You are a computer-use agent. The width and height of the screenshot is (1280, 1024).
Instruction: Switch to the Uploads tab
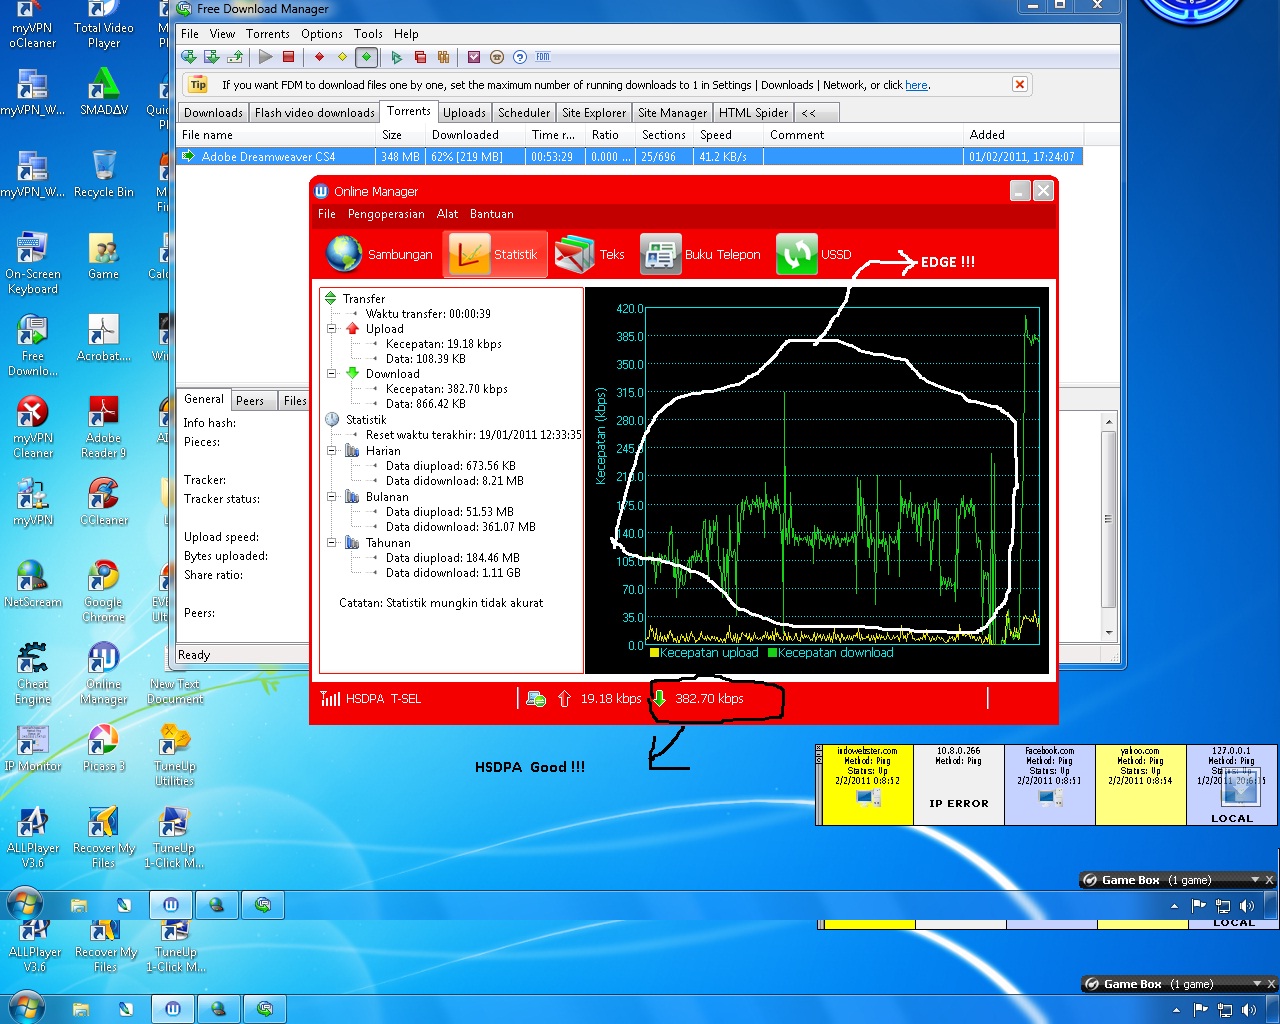point(464,113)
